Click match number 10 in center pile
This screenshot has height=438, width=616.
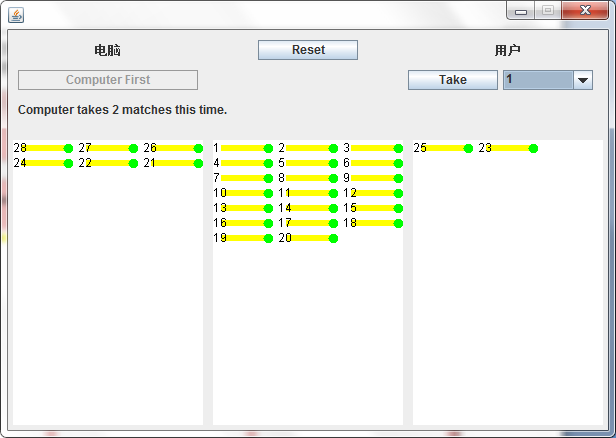pos(243,193)
